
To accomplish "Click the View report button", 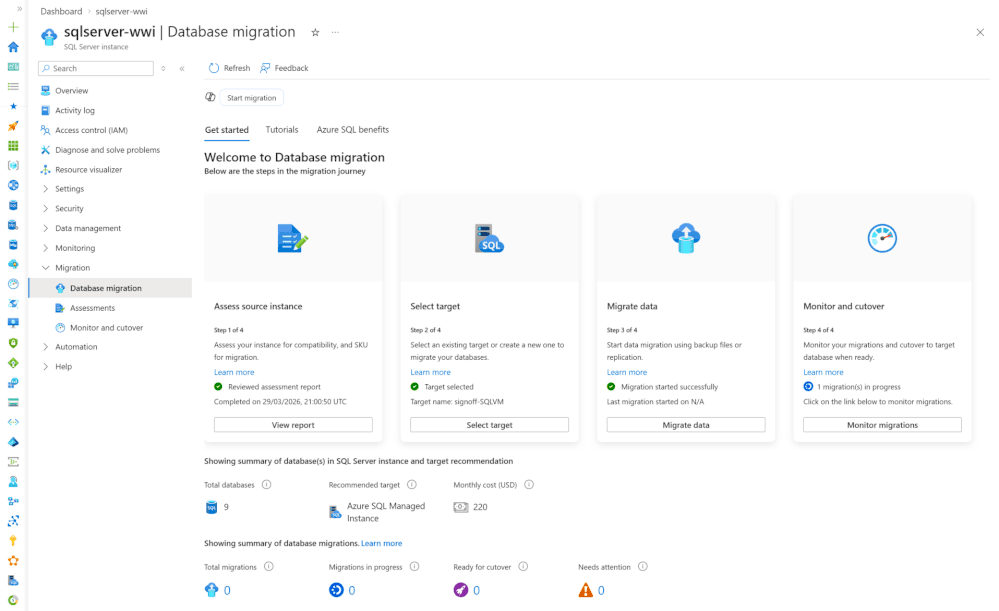I will pos(293,425).
